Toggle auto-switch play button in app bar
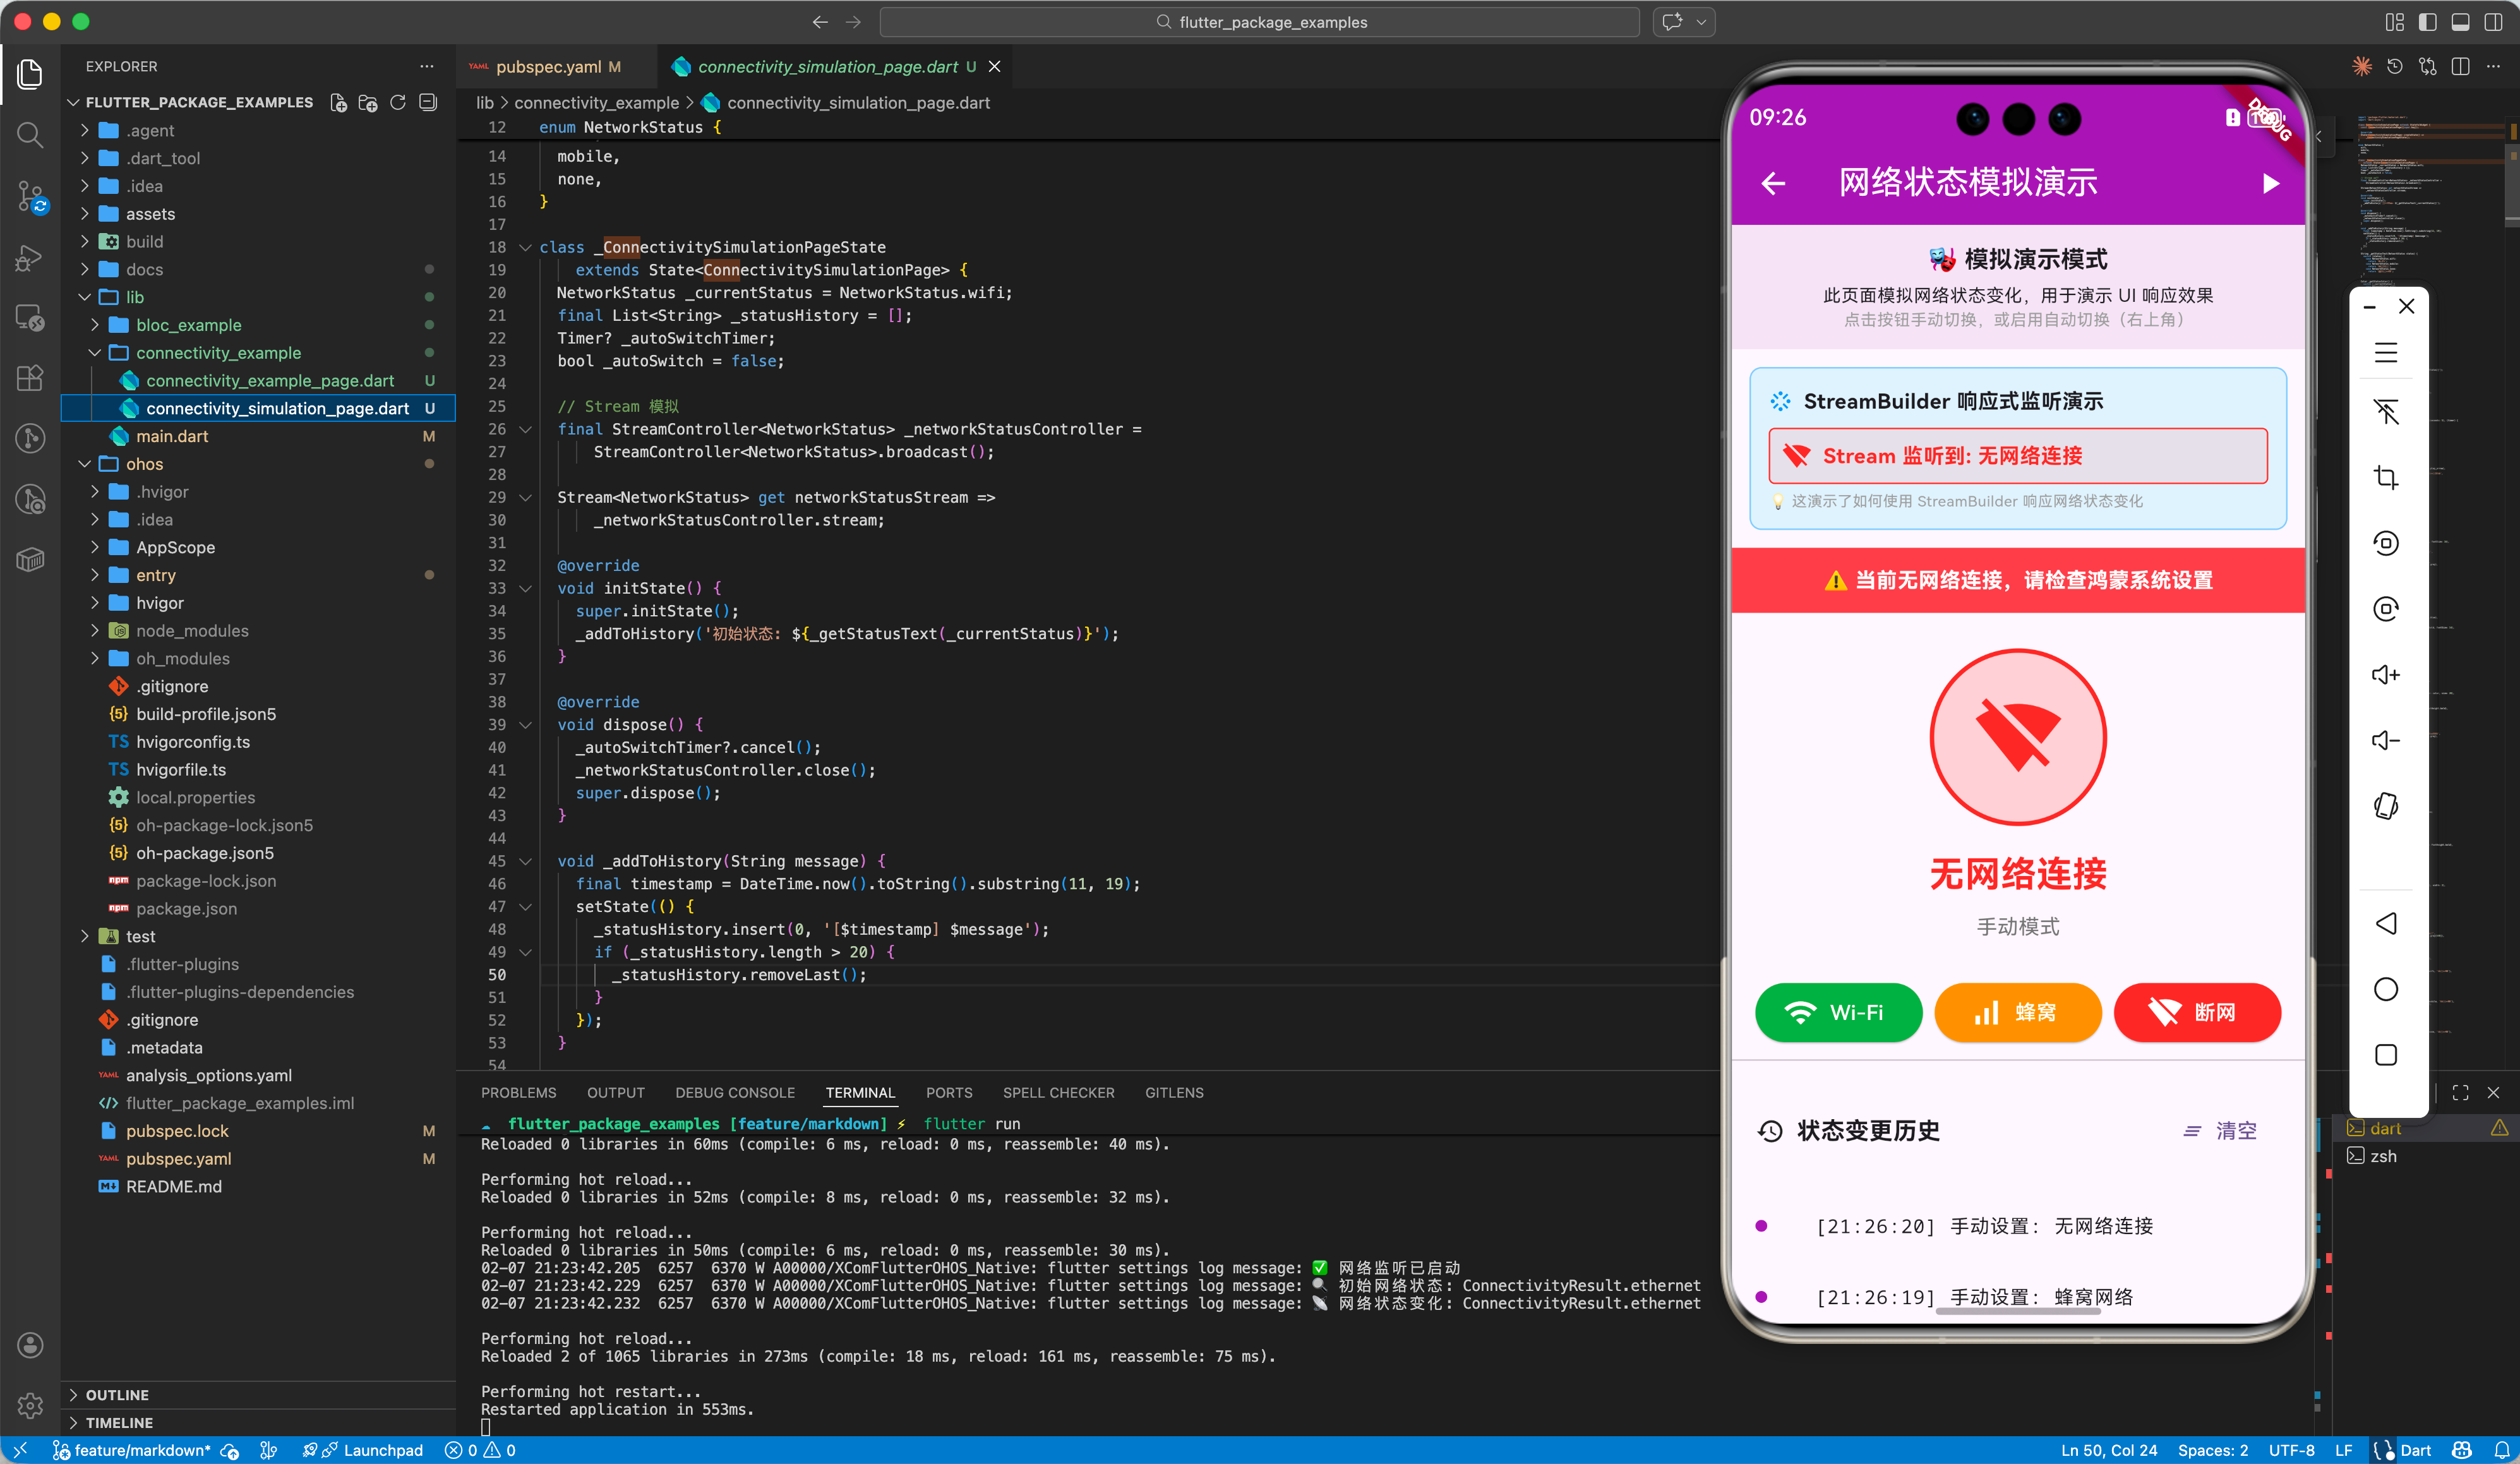 (2270, 183)
